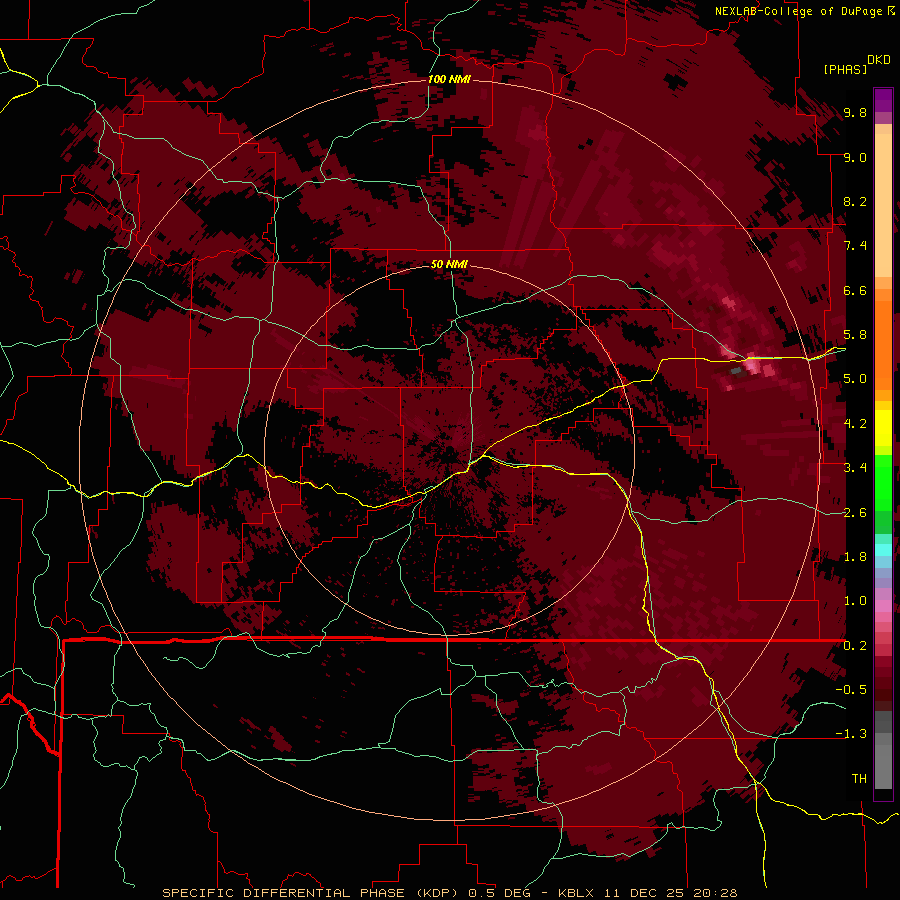Click the bright pink high-KDP echo core
Viewport: 900px width, 900px height.
click(x=753, y=366)
